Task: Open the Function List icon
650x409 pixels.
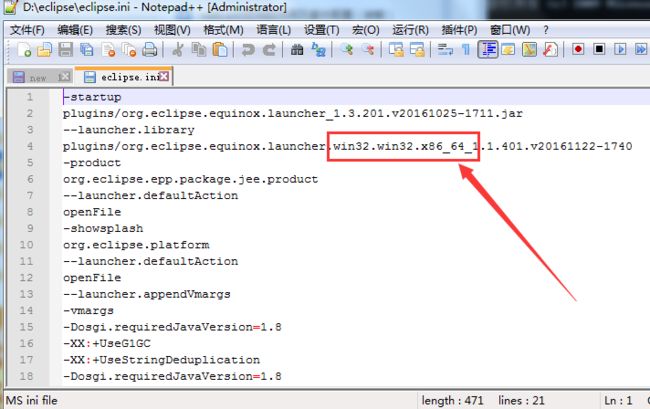Action: 550,50
